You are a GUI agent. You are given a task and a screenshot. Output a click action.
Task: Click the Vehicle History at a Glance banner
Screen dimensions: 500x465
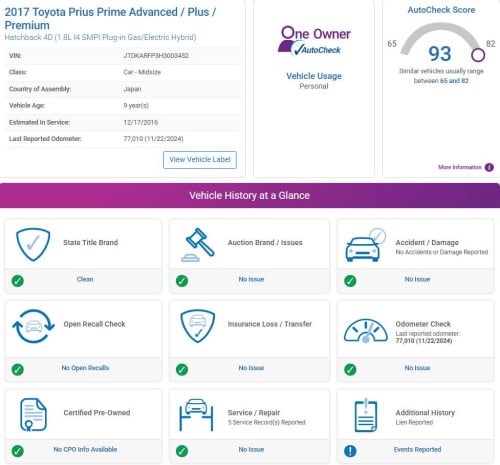[250, 195]
